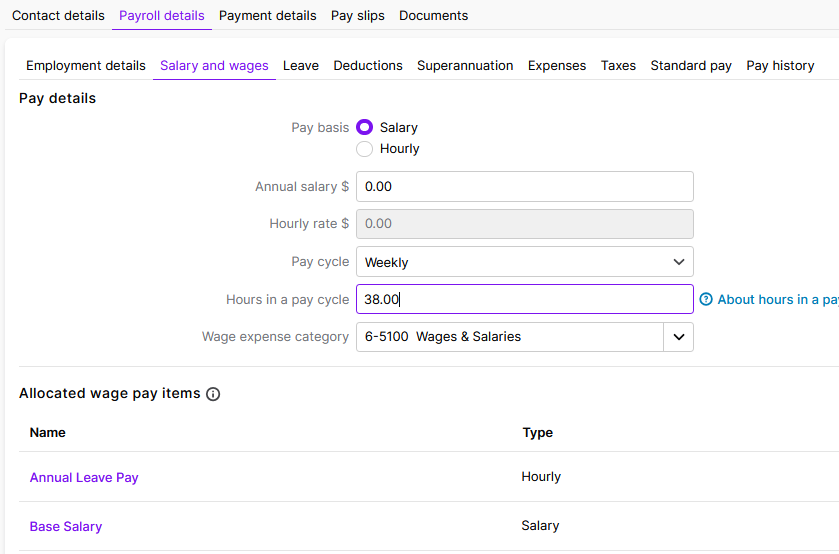Click the Hours in a pay cycle field

[524, 299]
